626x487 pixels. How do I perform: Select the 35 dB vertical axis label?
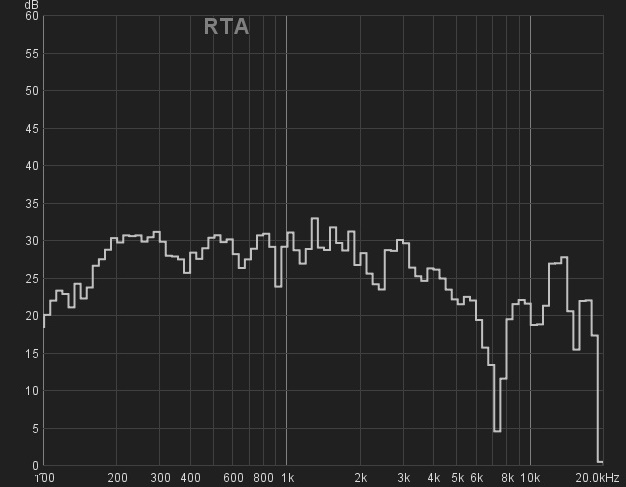tap(32, 204)
